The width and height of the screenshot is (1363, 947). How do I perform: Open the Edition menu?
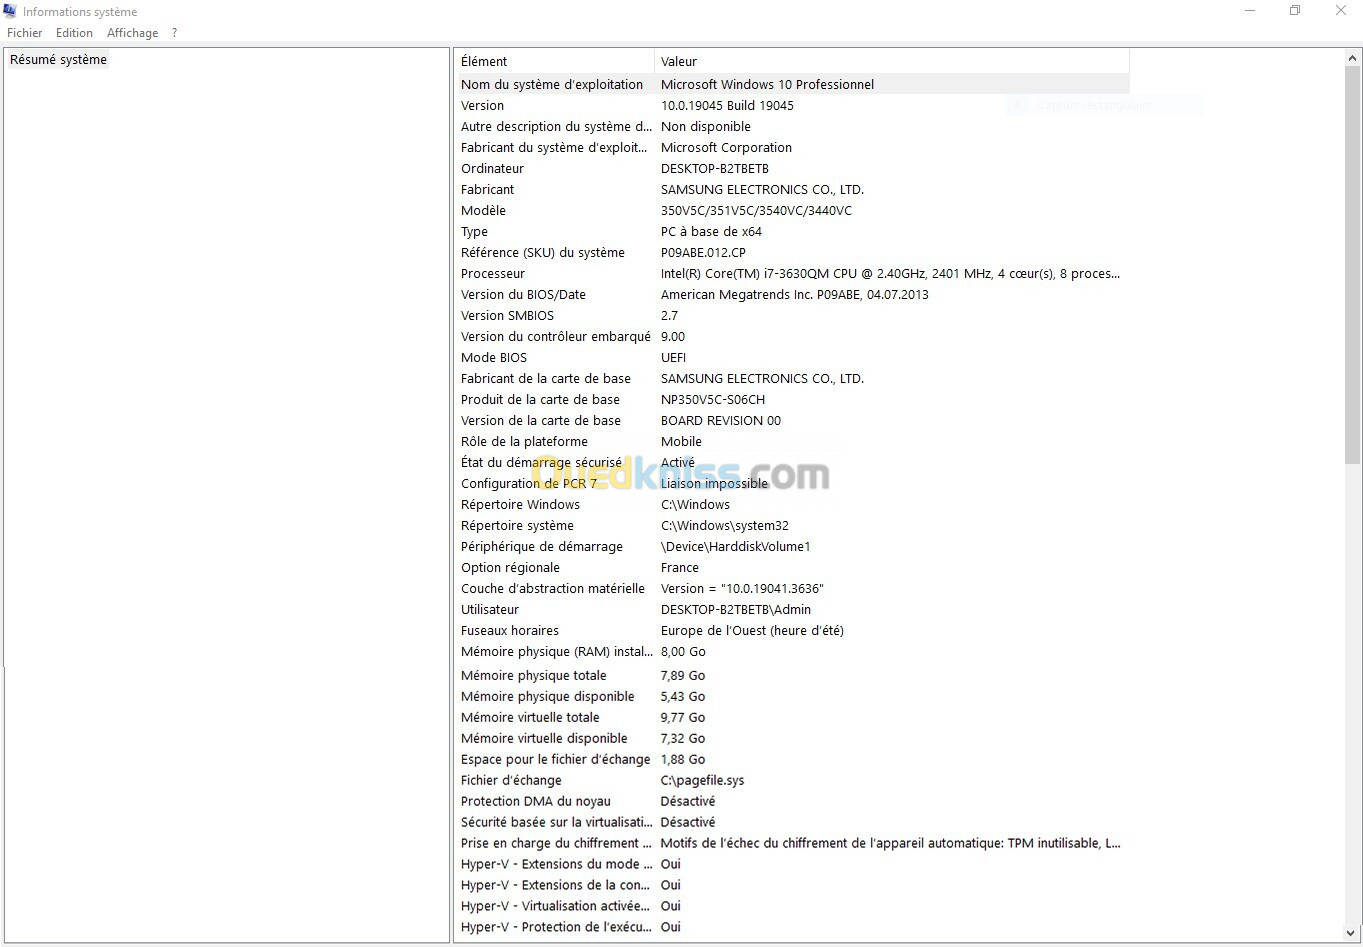point(74,33)
